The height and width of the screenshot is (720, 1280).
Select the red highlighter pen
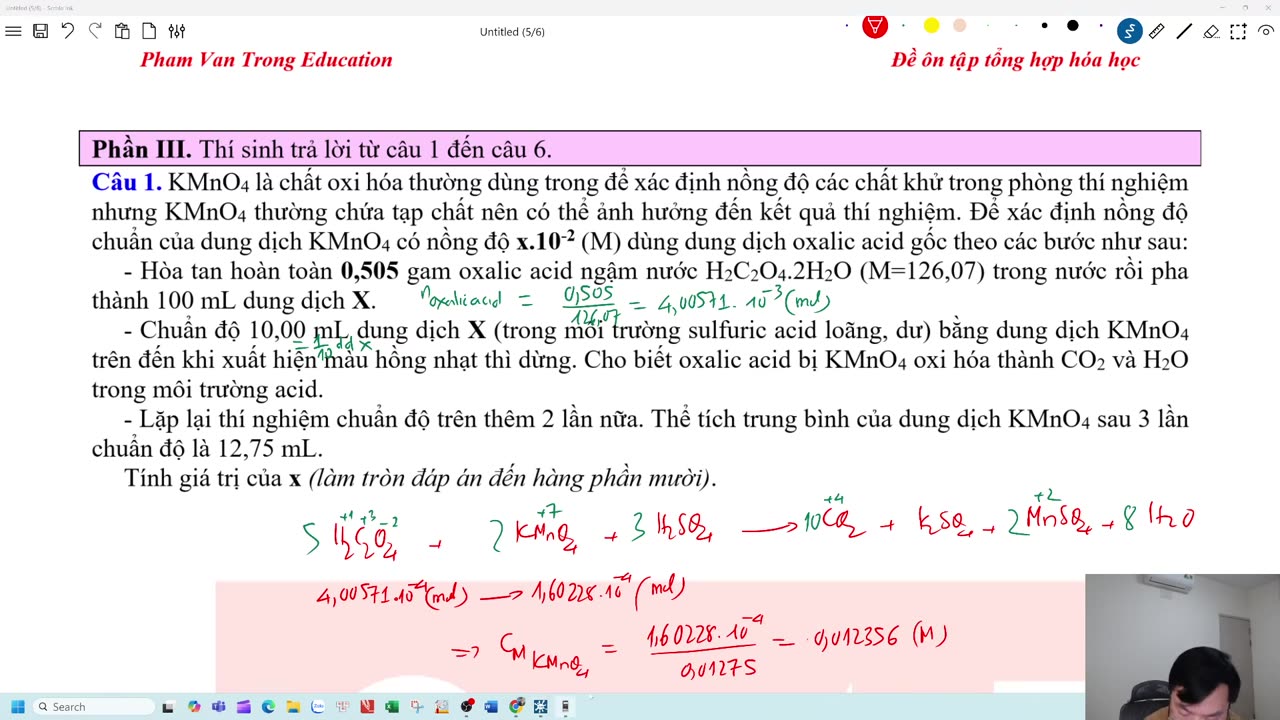[875, 27]
